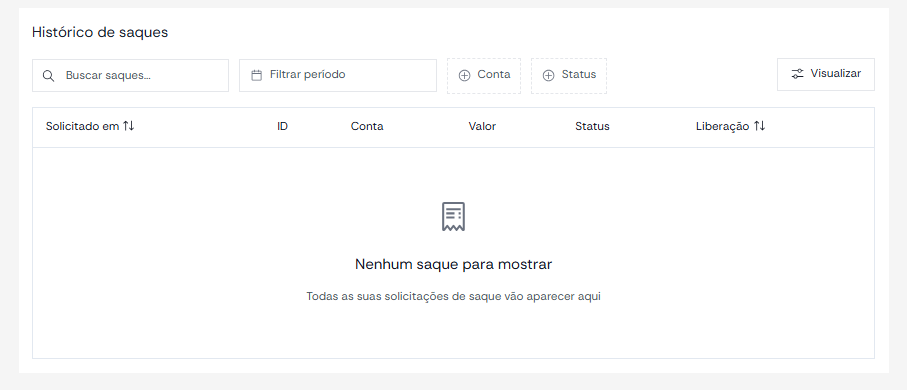Open the Visualizar column options
Screen dimensions: 907x390
point(825,74)
